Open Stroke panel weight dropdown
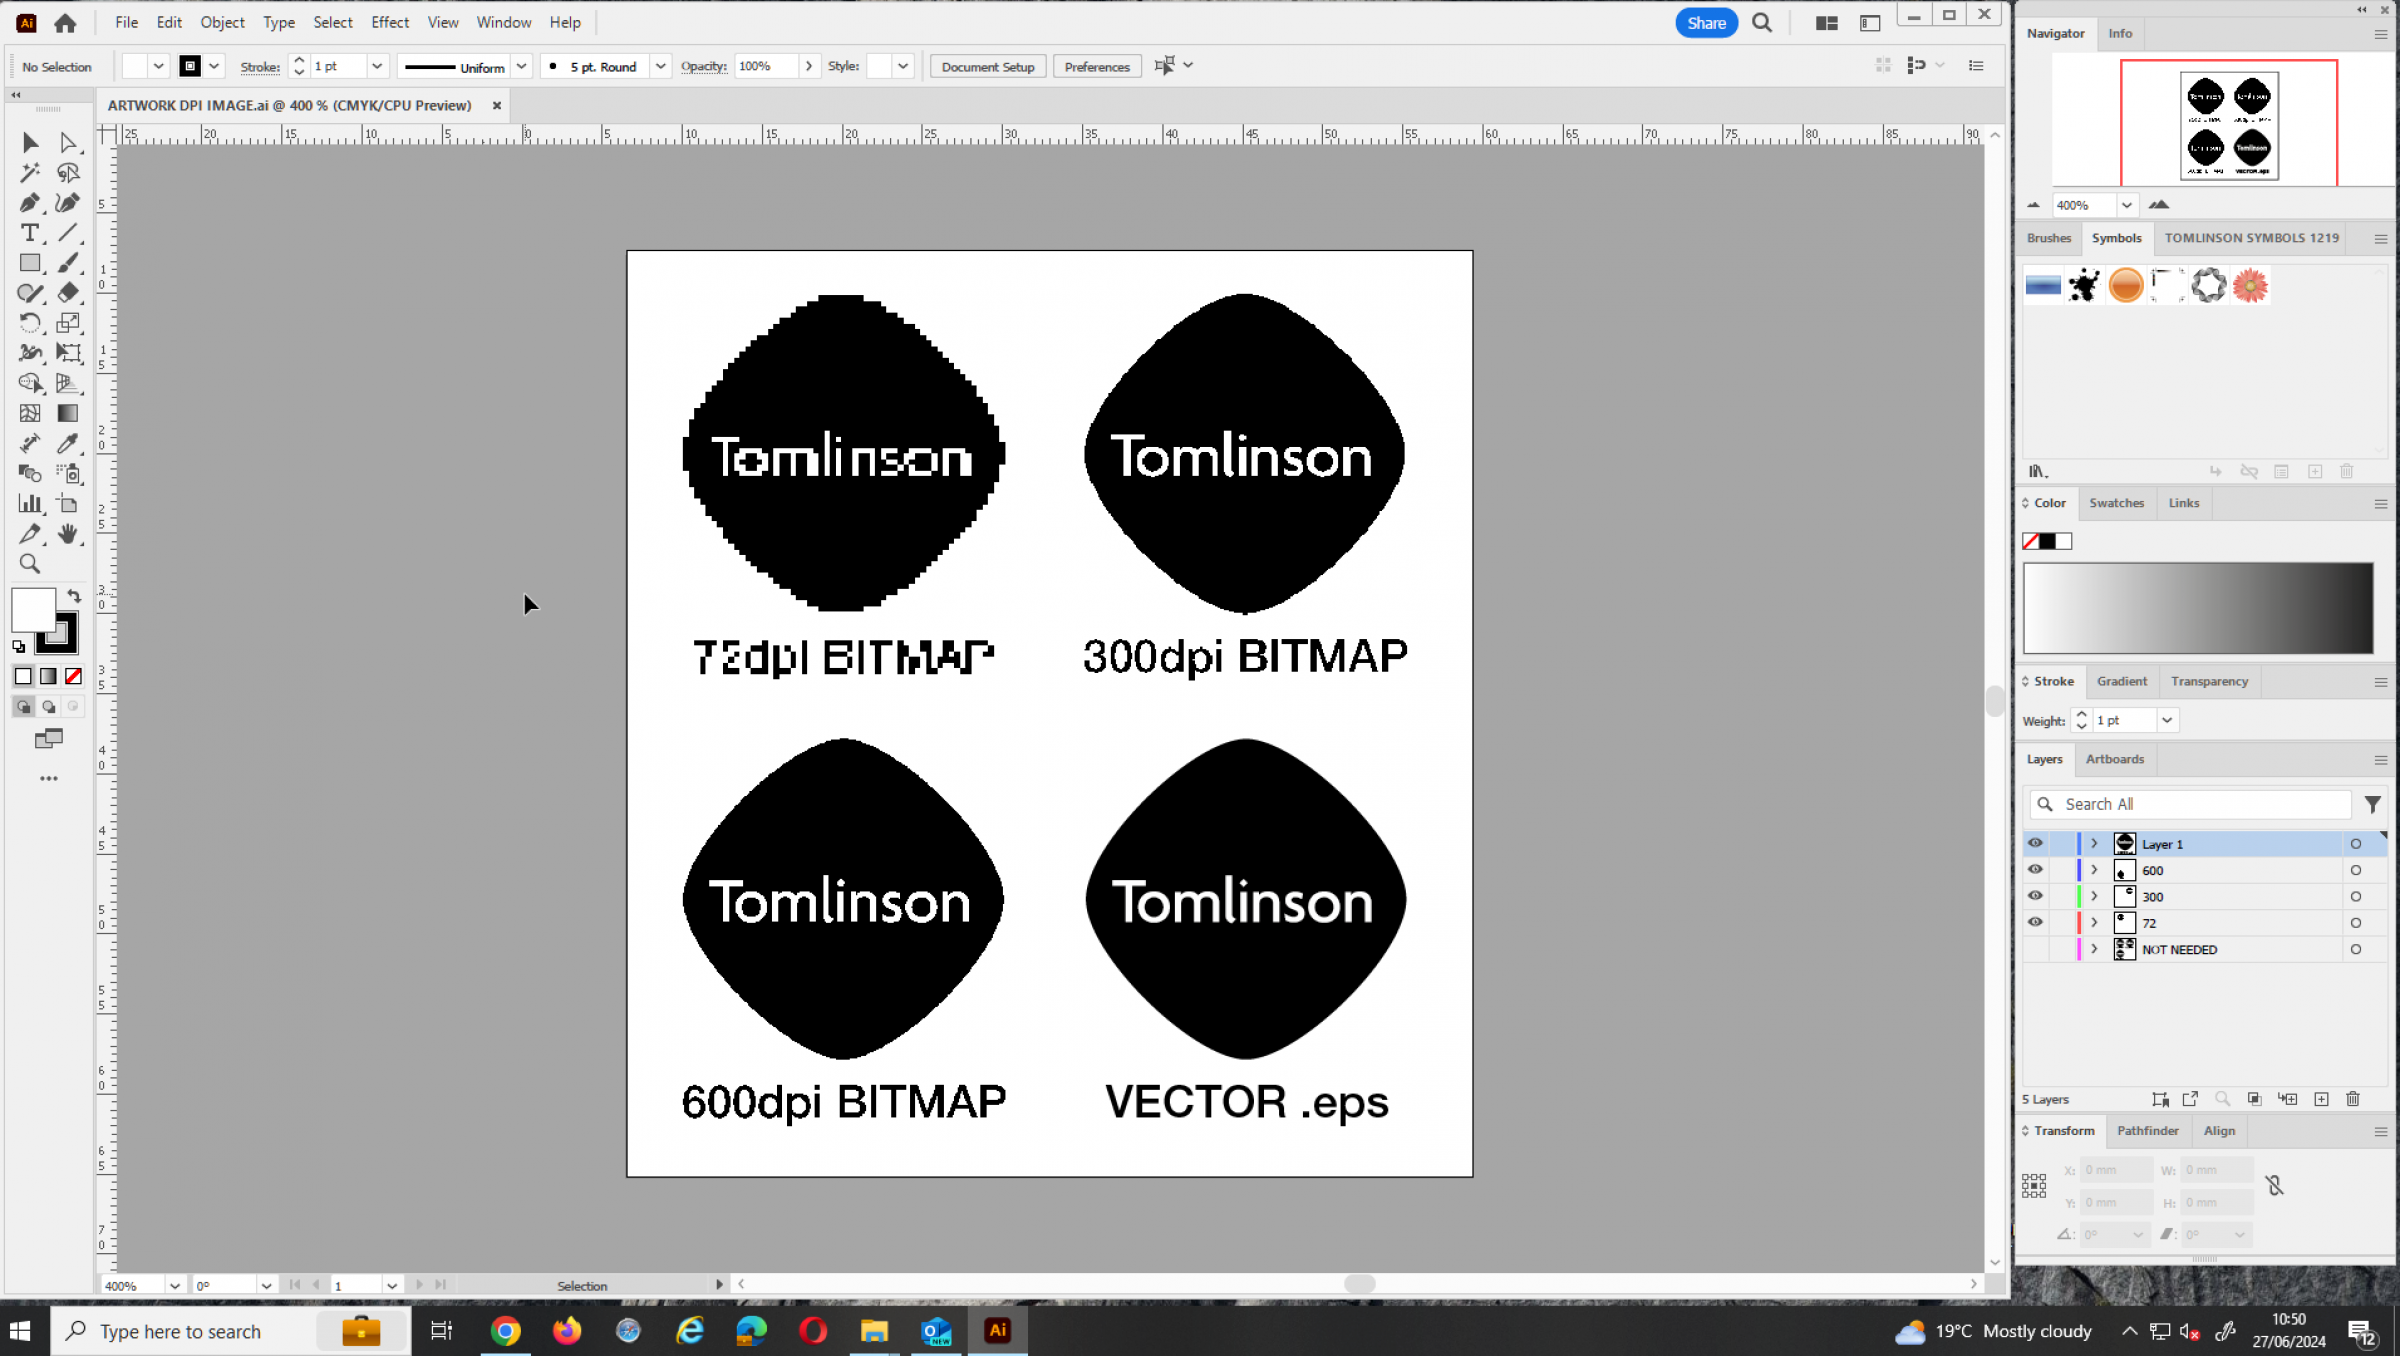The image size is (2400, 1356). tap(2167, 720)
